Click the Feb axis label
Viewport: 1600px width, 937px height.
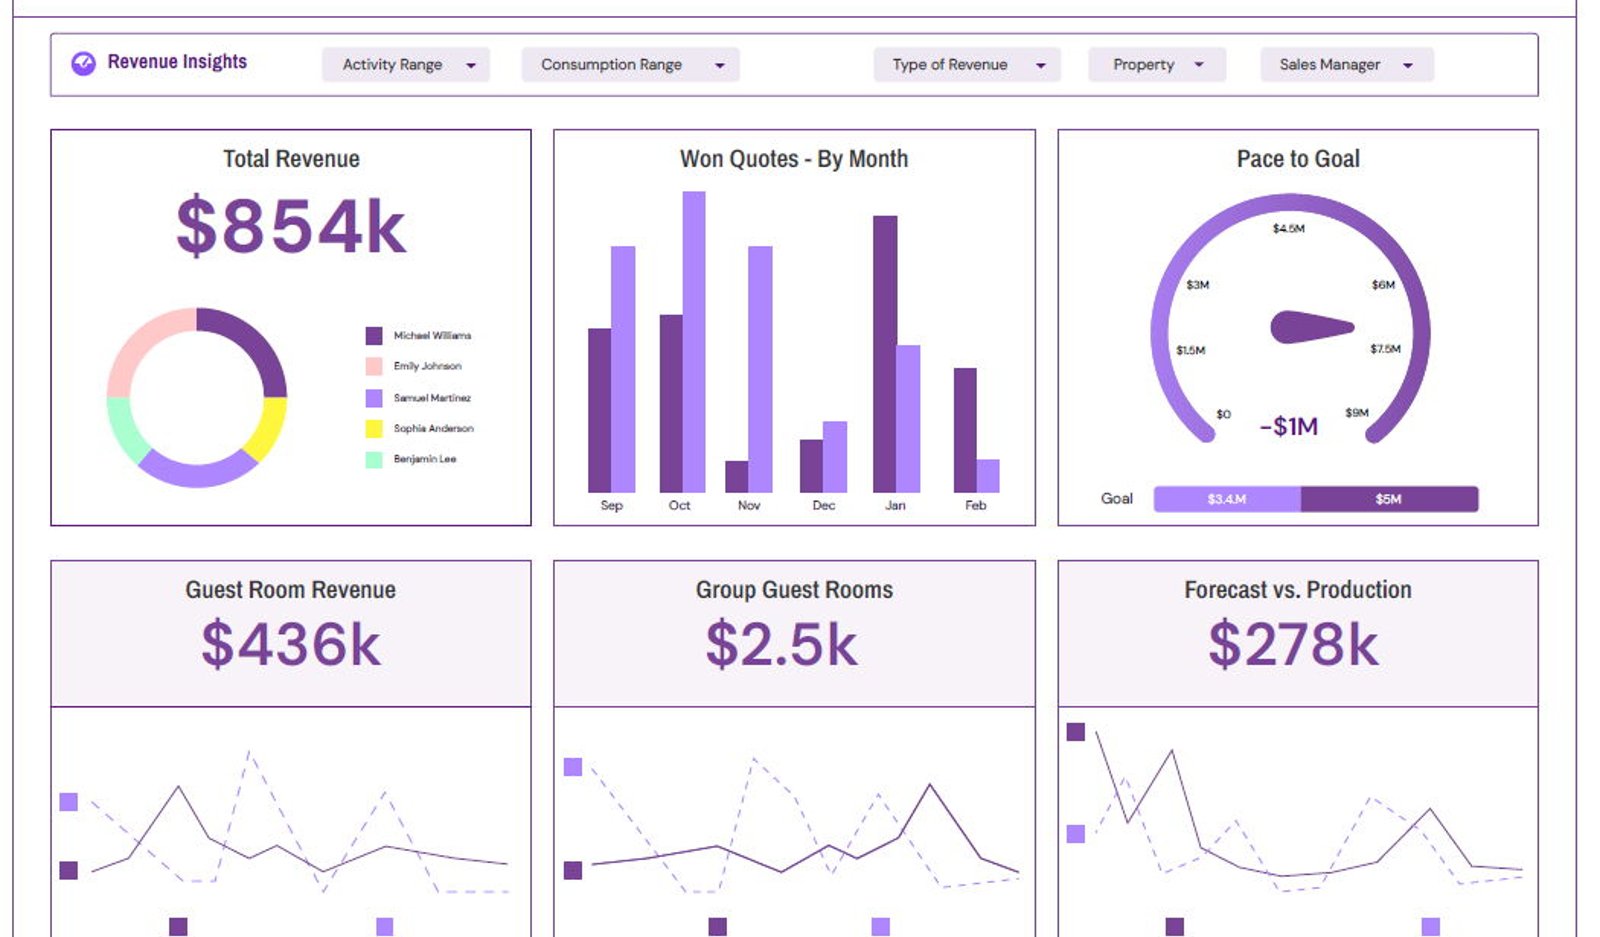[976, 505]
